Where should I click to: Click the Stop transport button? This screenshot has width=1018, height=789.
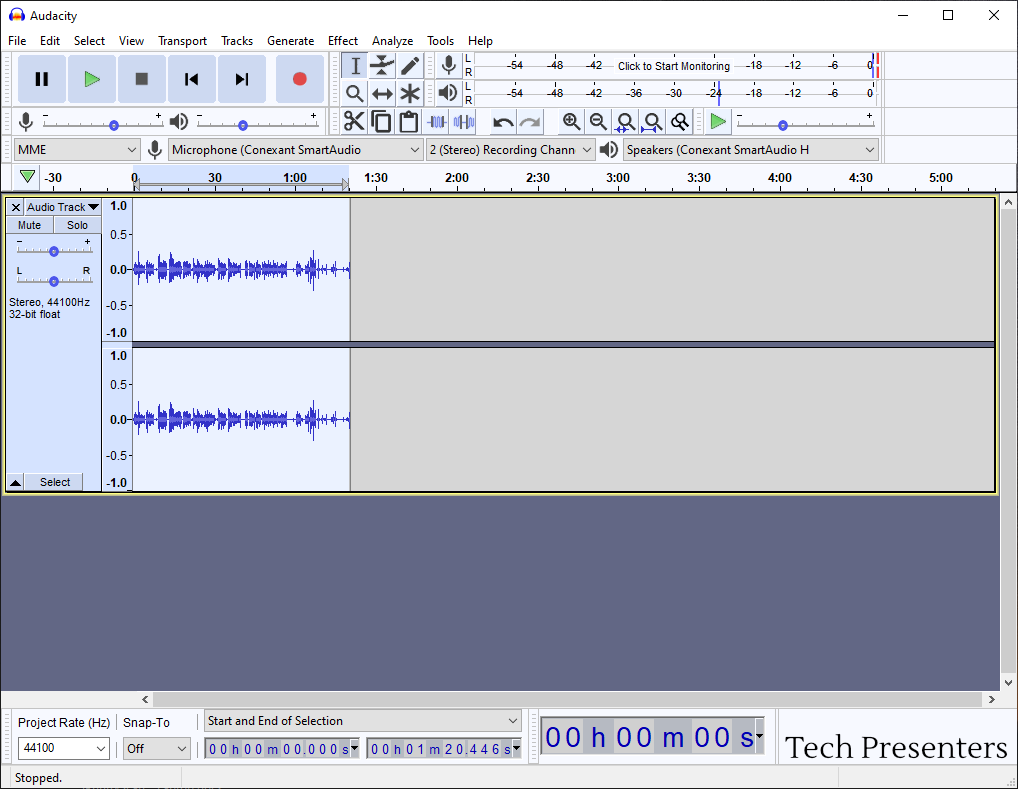(x=142, y=79)
